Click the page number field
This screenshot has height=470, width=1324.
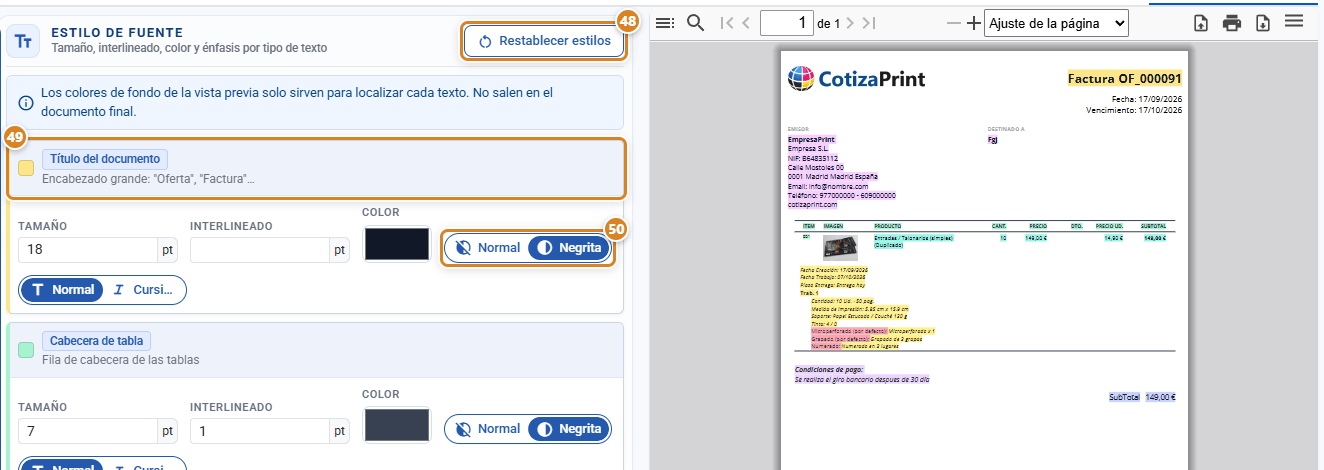(786, 22)
